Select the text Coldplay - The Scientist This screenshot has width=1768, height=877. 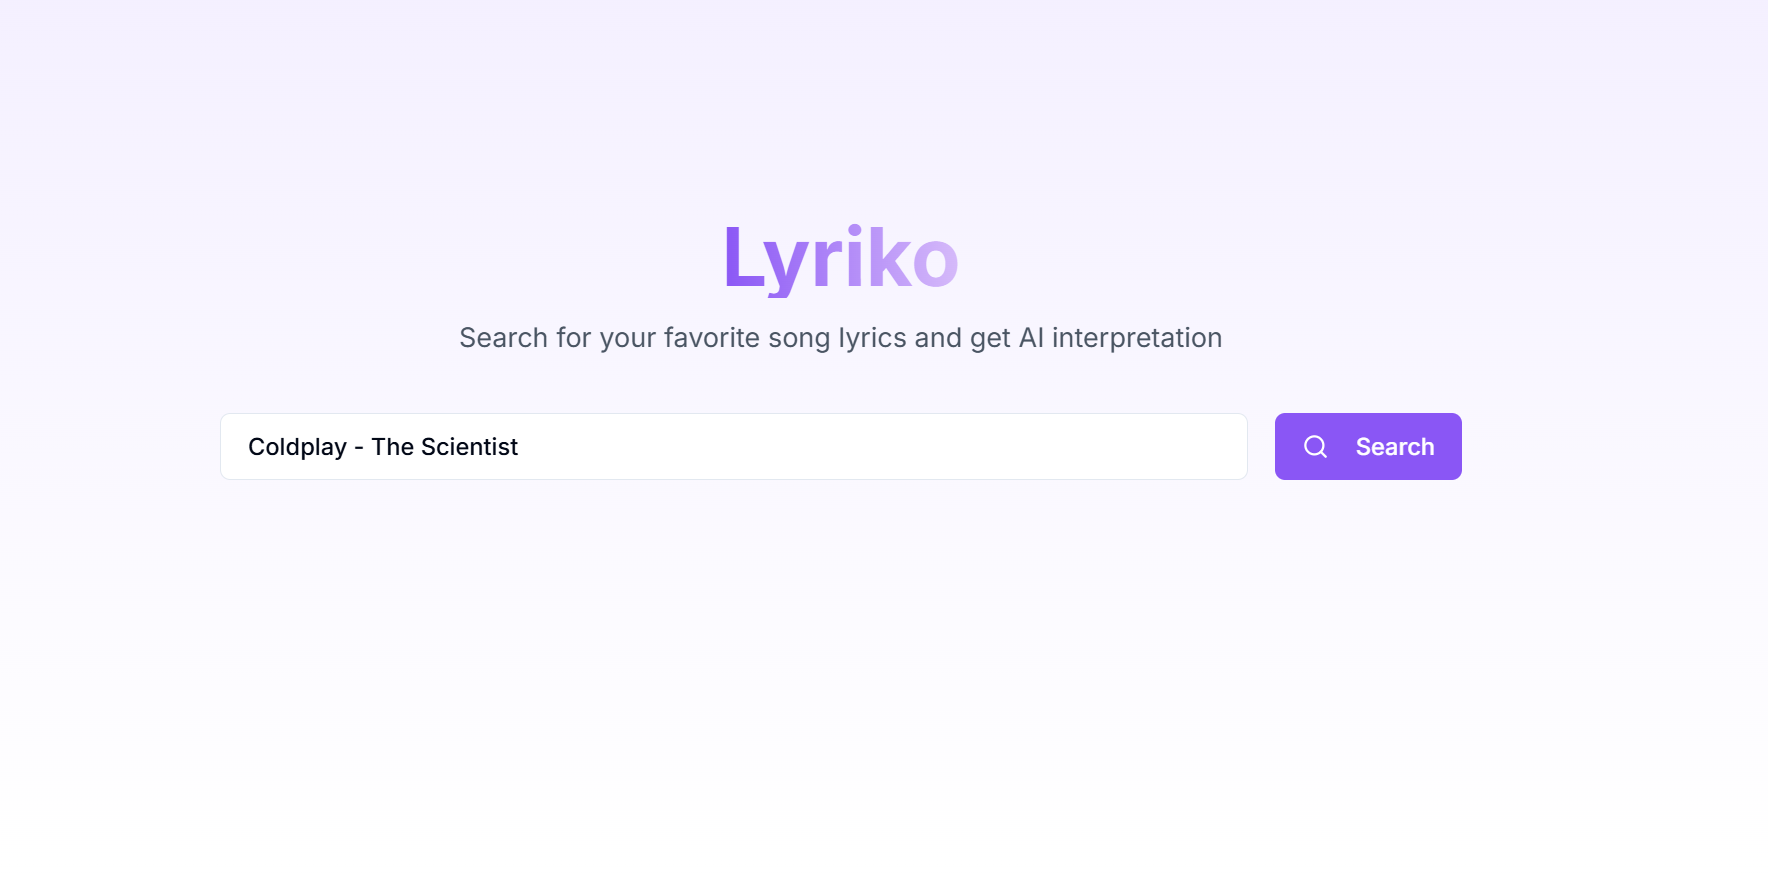(383, 446)
